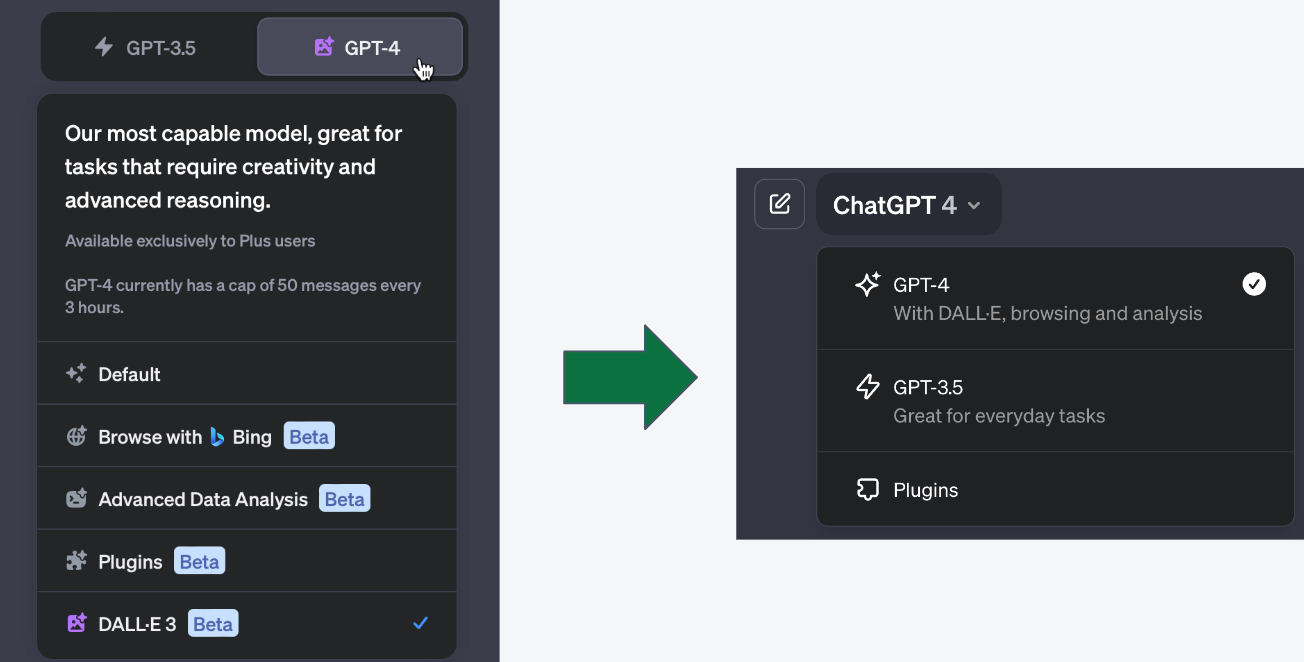Click the Beta badge beside Bing
This screenshot has width=1304, height=662.
point(309,436)
